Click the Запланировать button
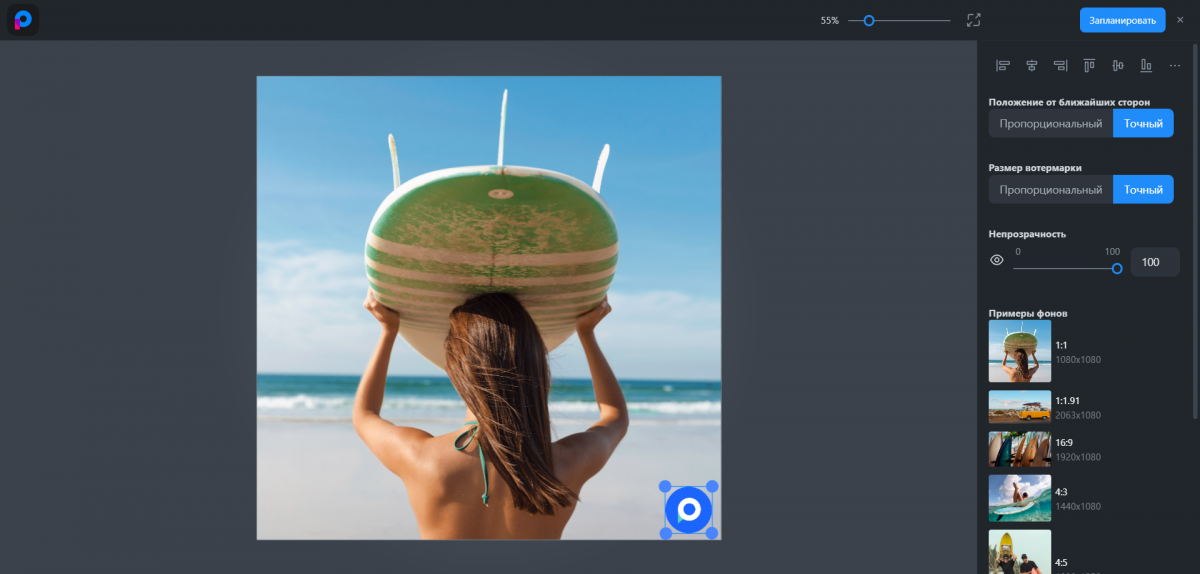 1122,20
